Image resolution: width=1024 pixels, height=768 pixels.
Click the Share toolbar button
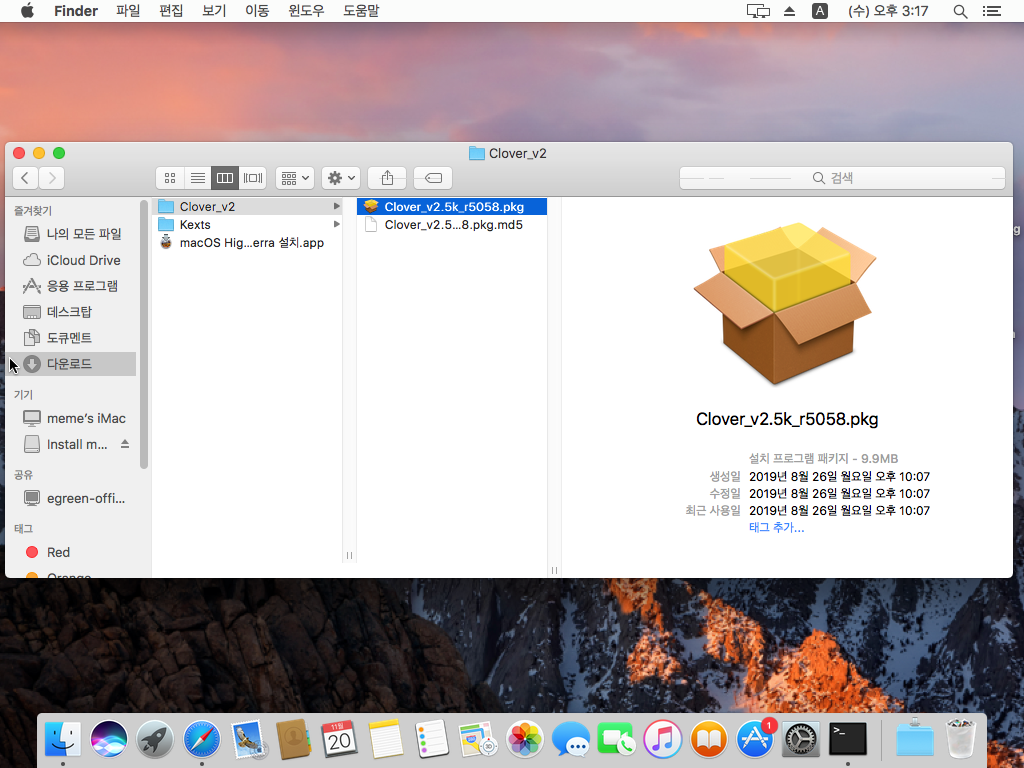(x=387, y=178)
